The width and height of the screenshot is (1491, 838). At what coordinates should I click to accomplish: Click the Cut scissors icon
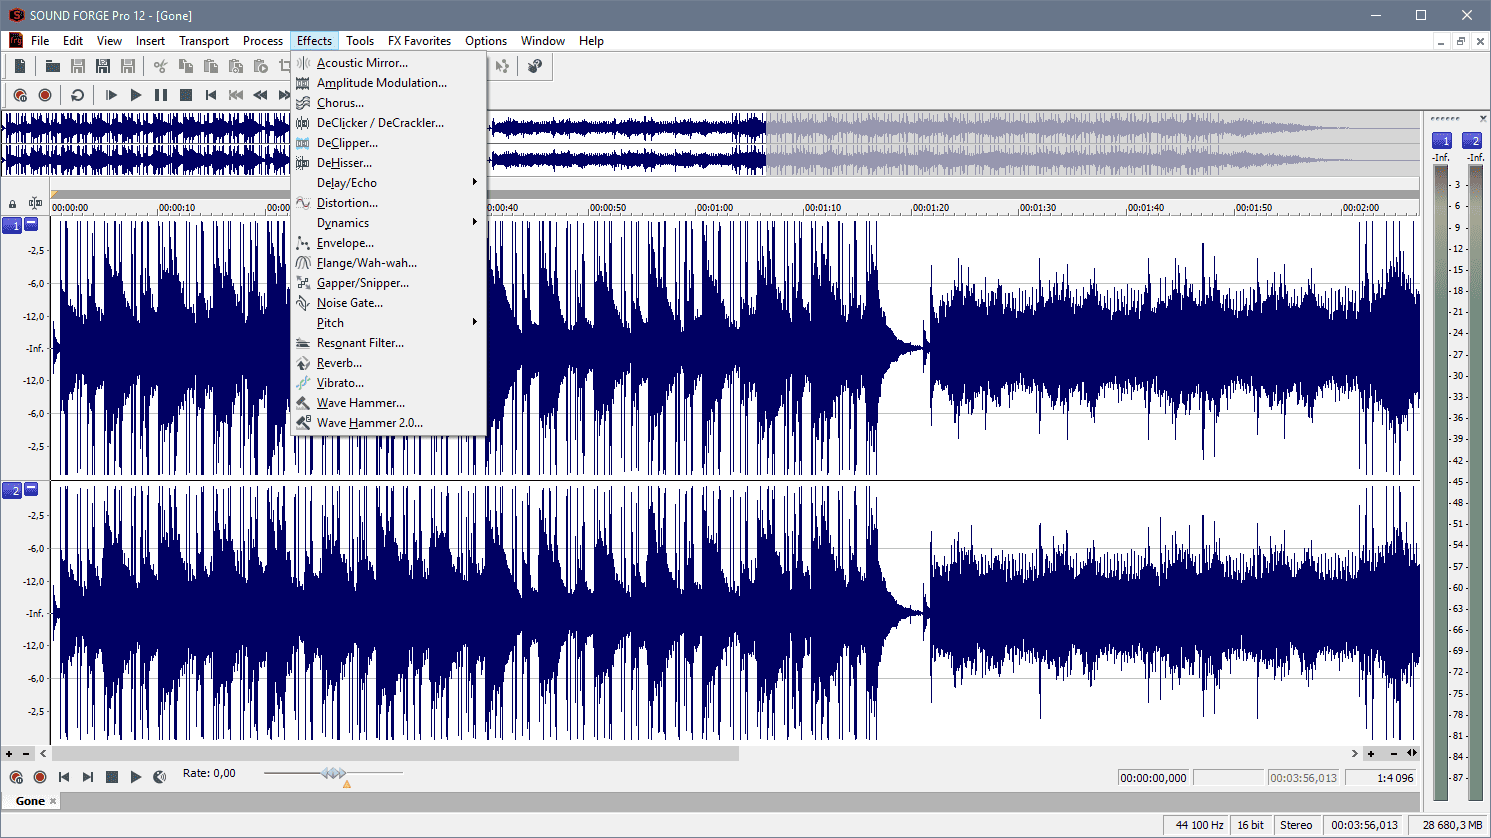(160, 66)
